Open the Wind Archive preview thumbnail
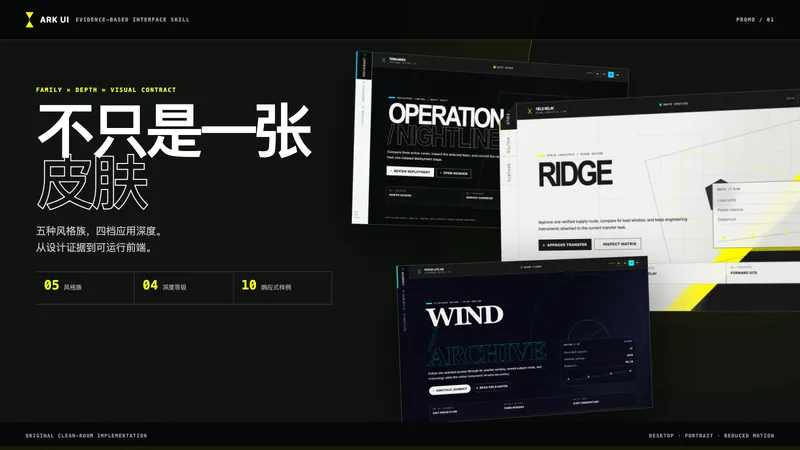This screenshot has height=450, width=800. point(524,340)
